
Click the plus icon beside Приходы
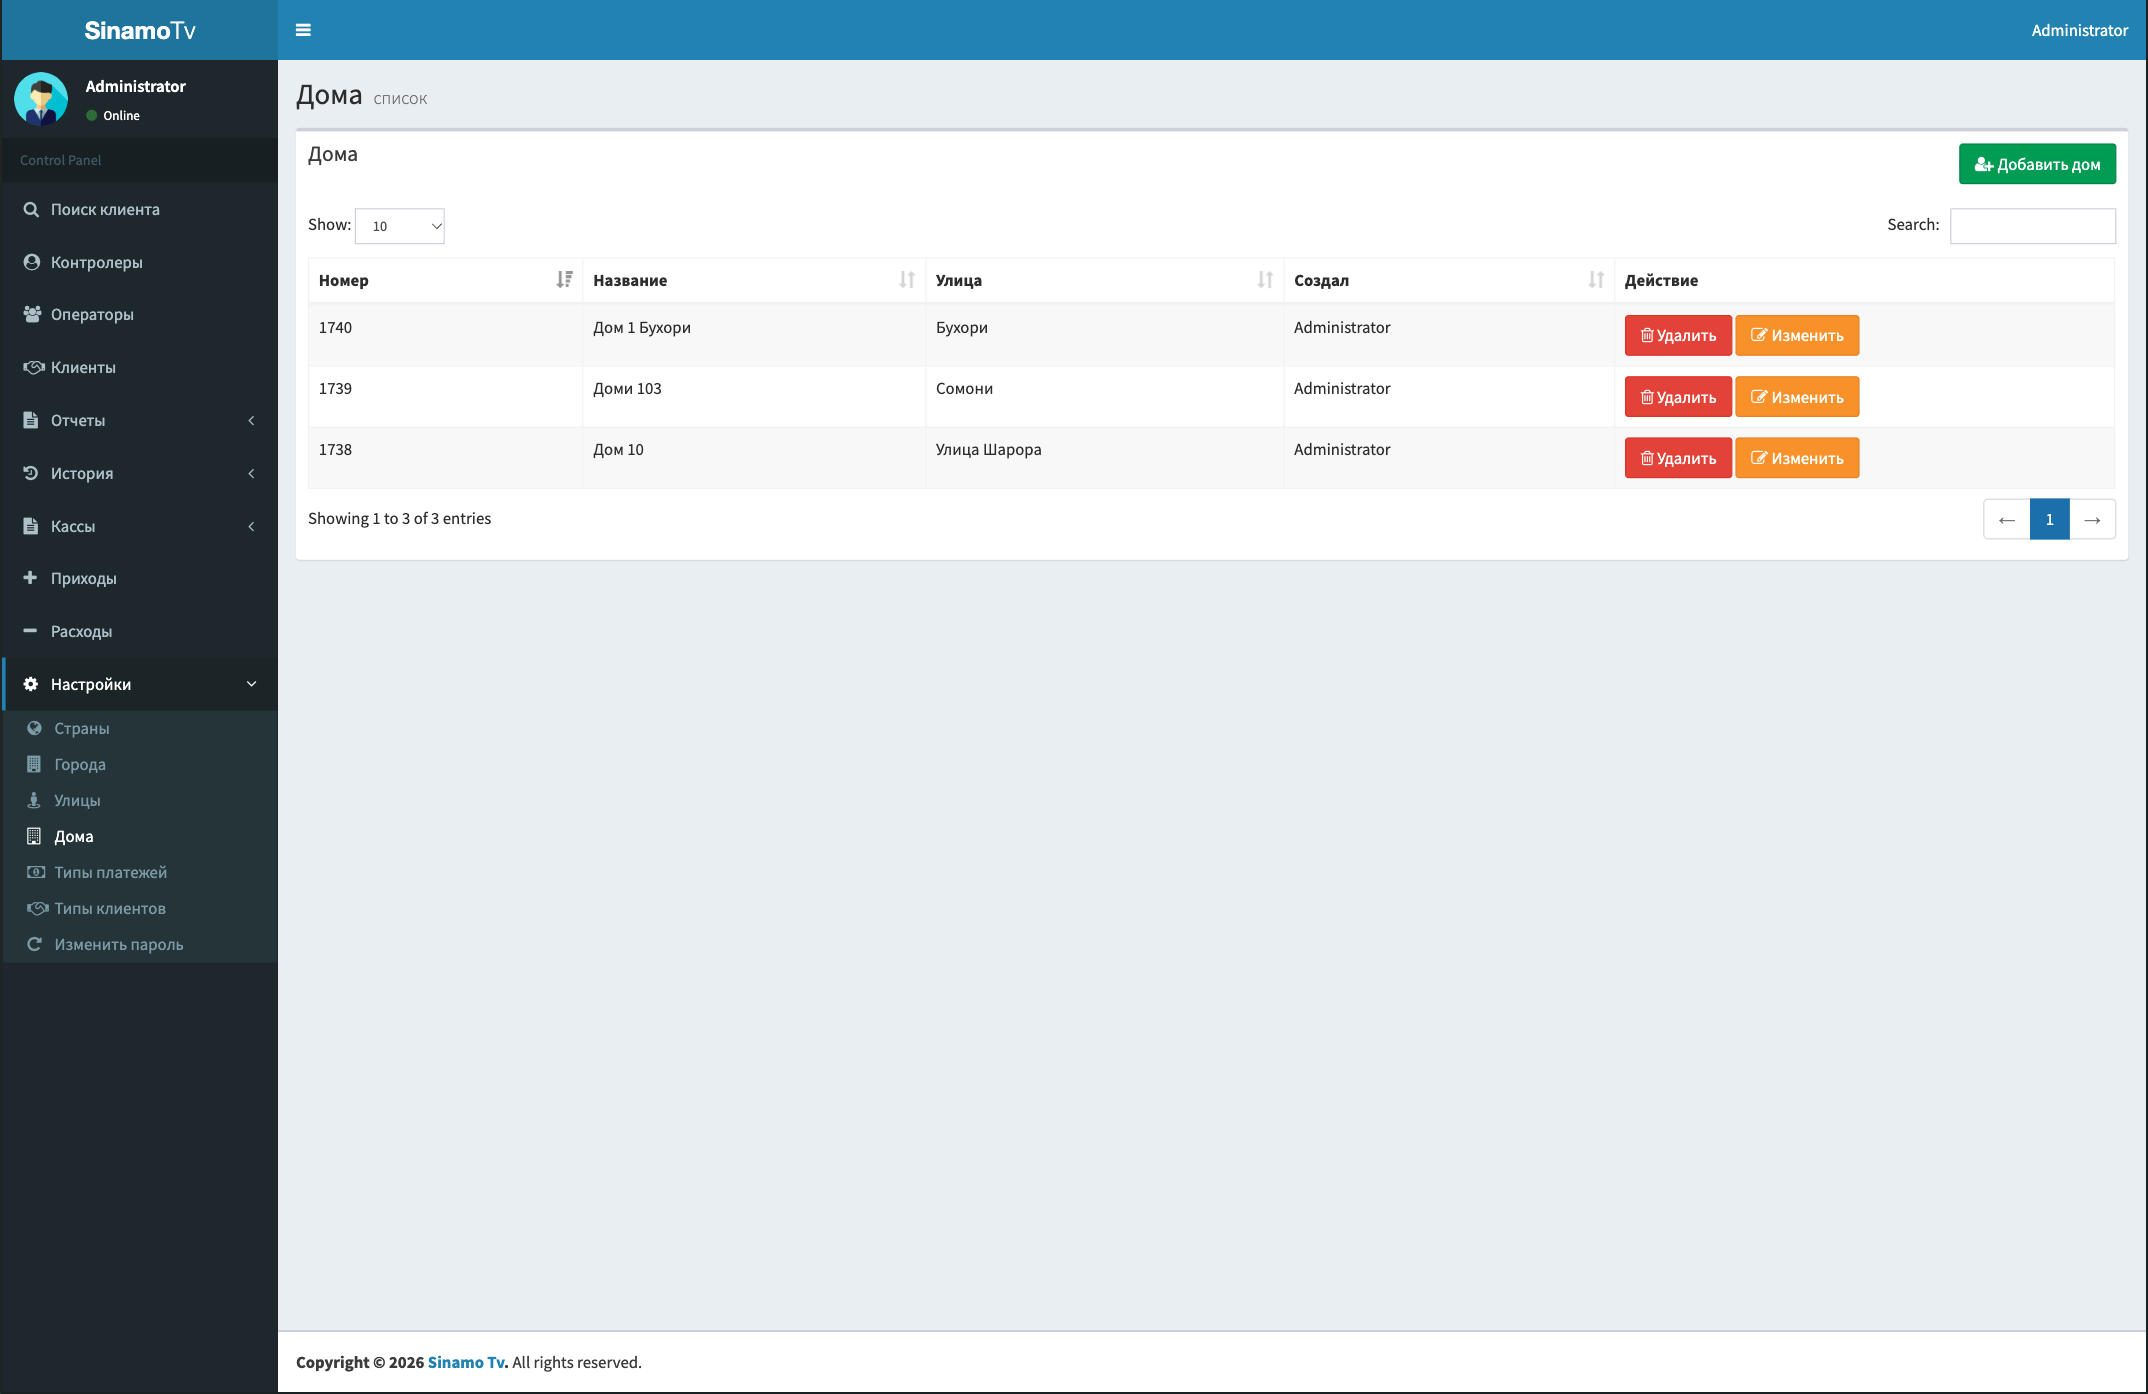tap(30, 578)
